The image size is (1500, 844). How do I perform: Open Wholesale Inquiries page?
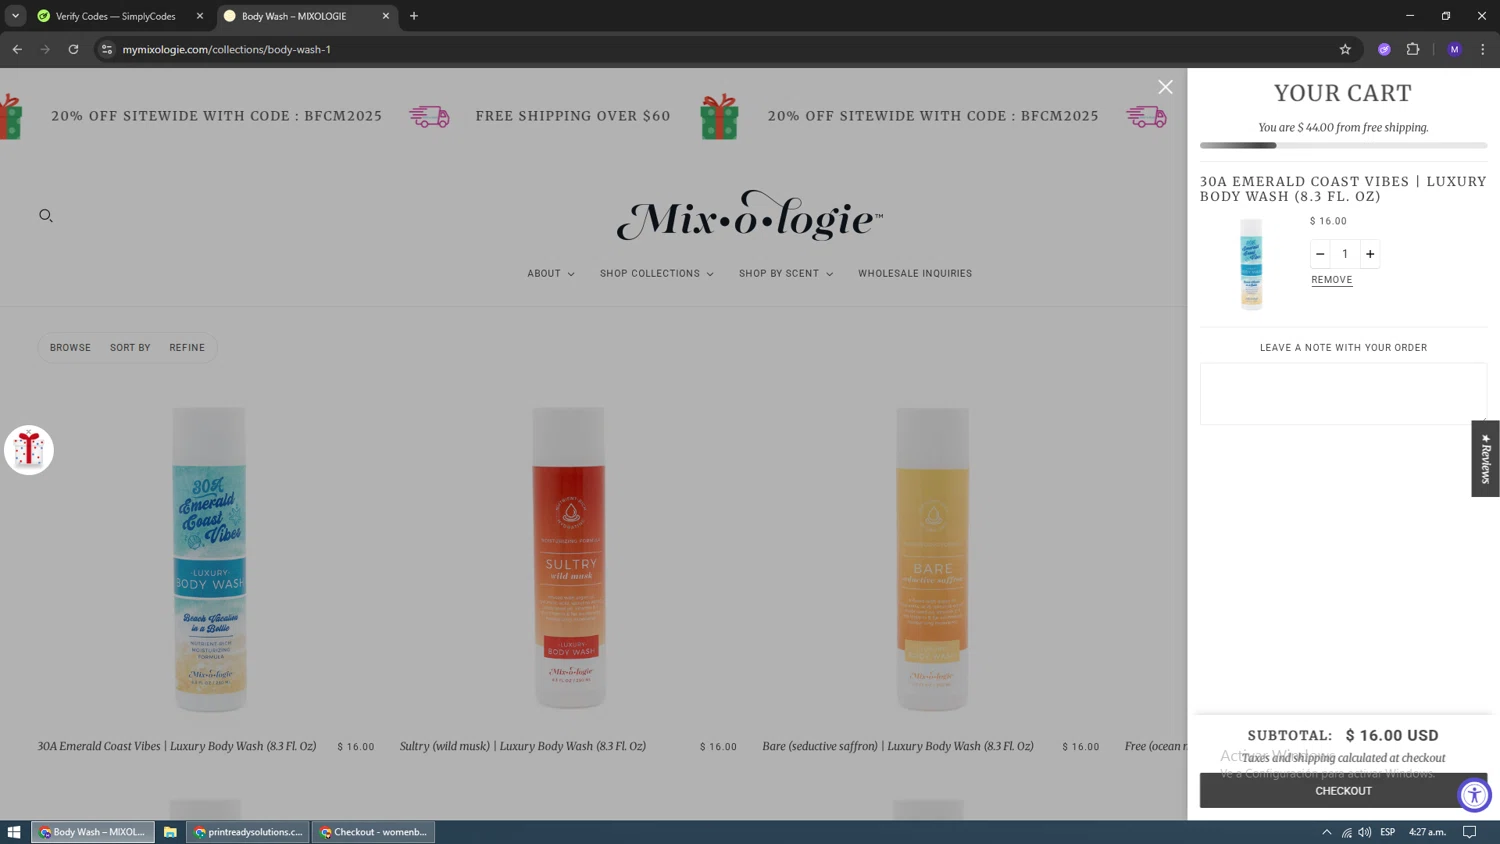915,274
